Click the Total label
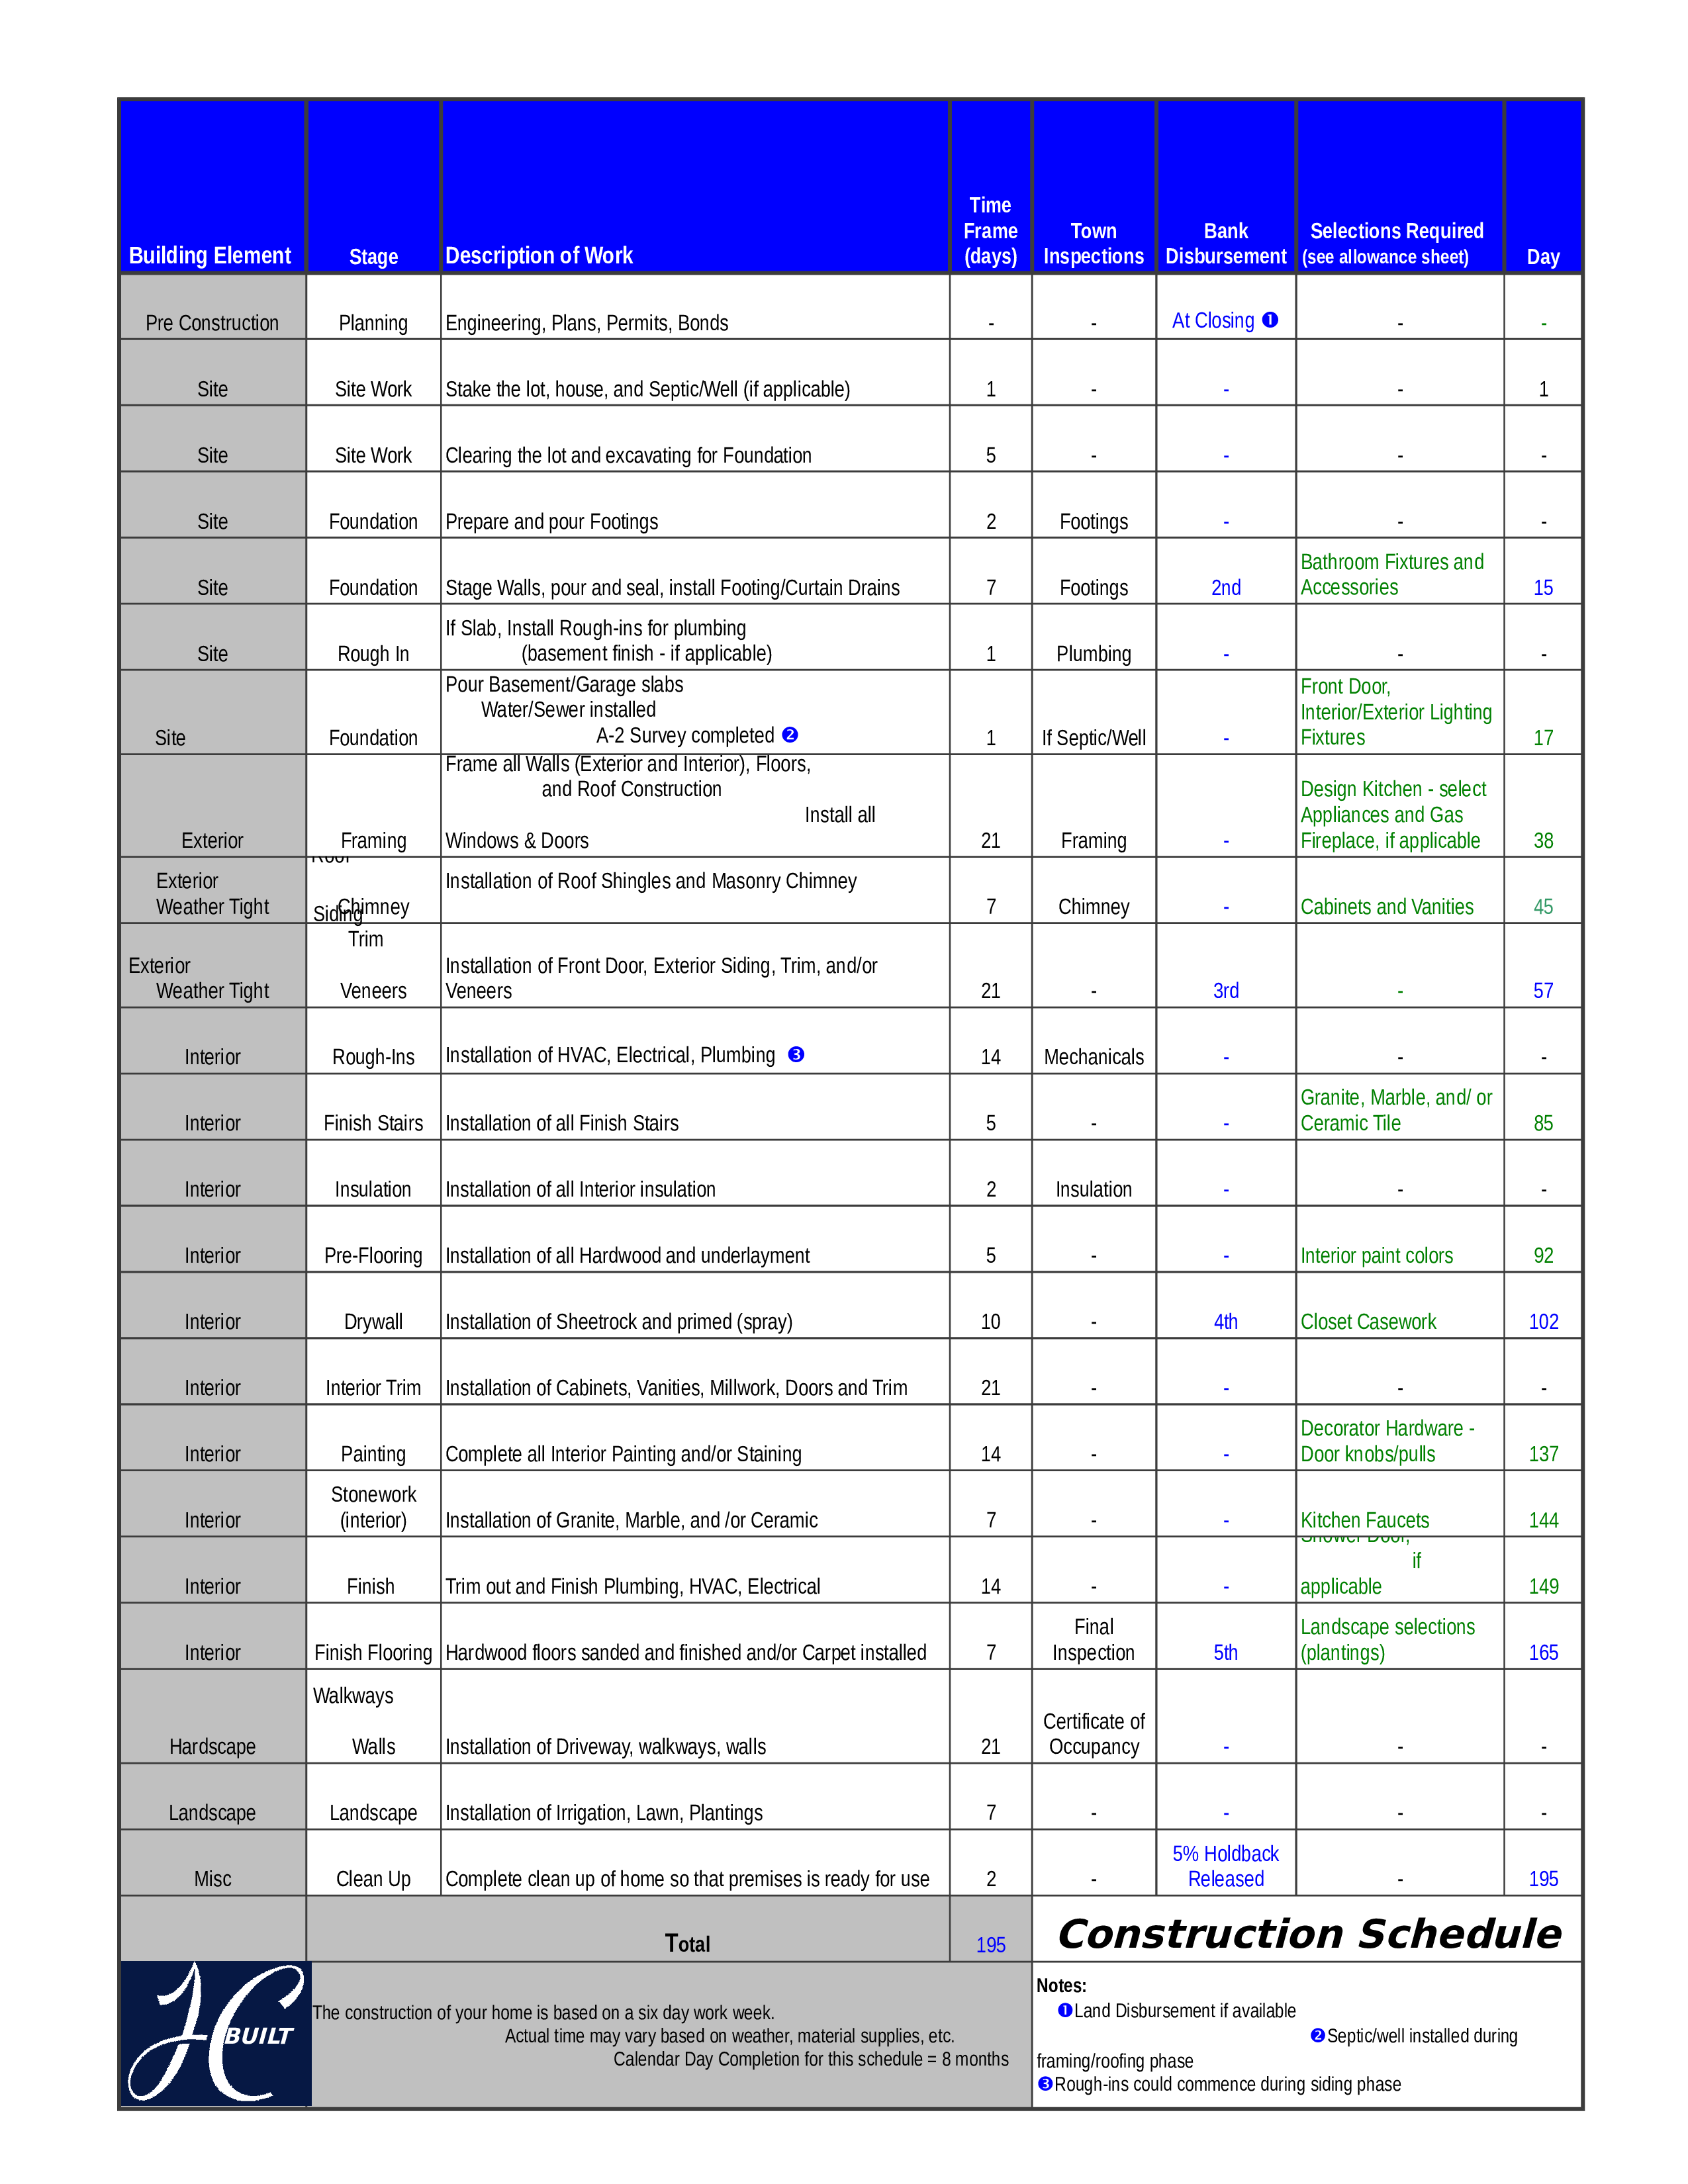 point(687,1943)
